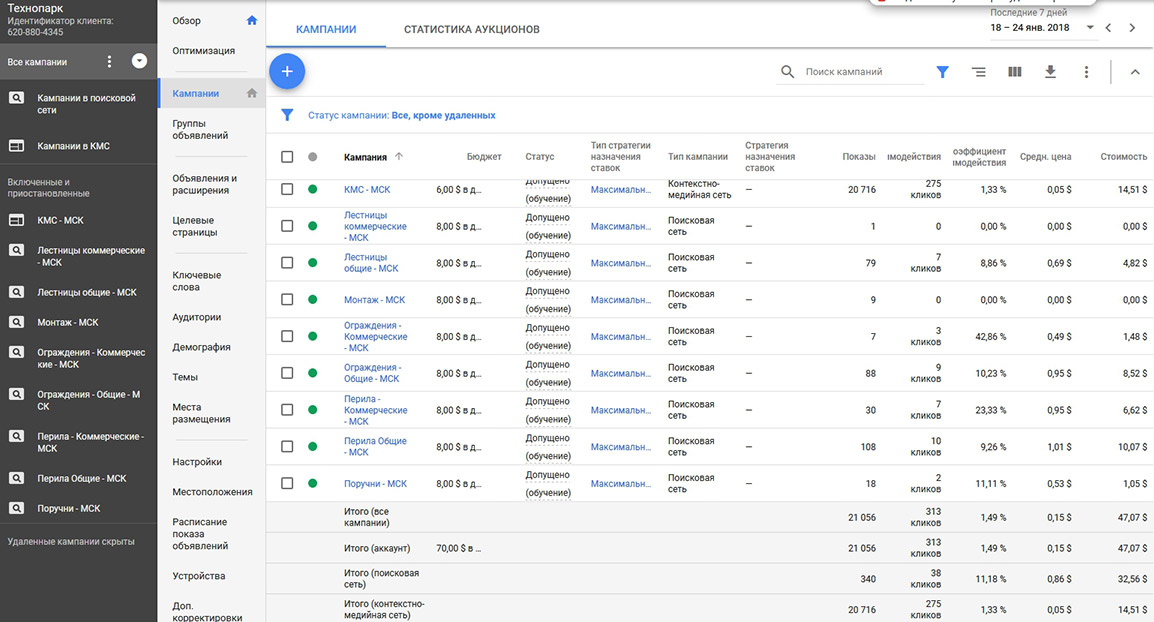Open the columns icon in toolbar
This screenshot has width=1154, height=622.
point(1014,72)
